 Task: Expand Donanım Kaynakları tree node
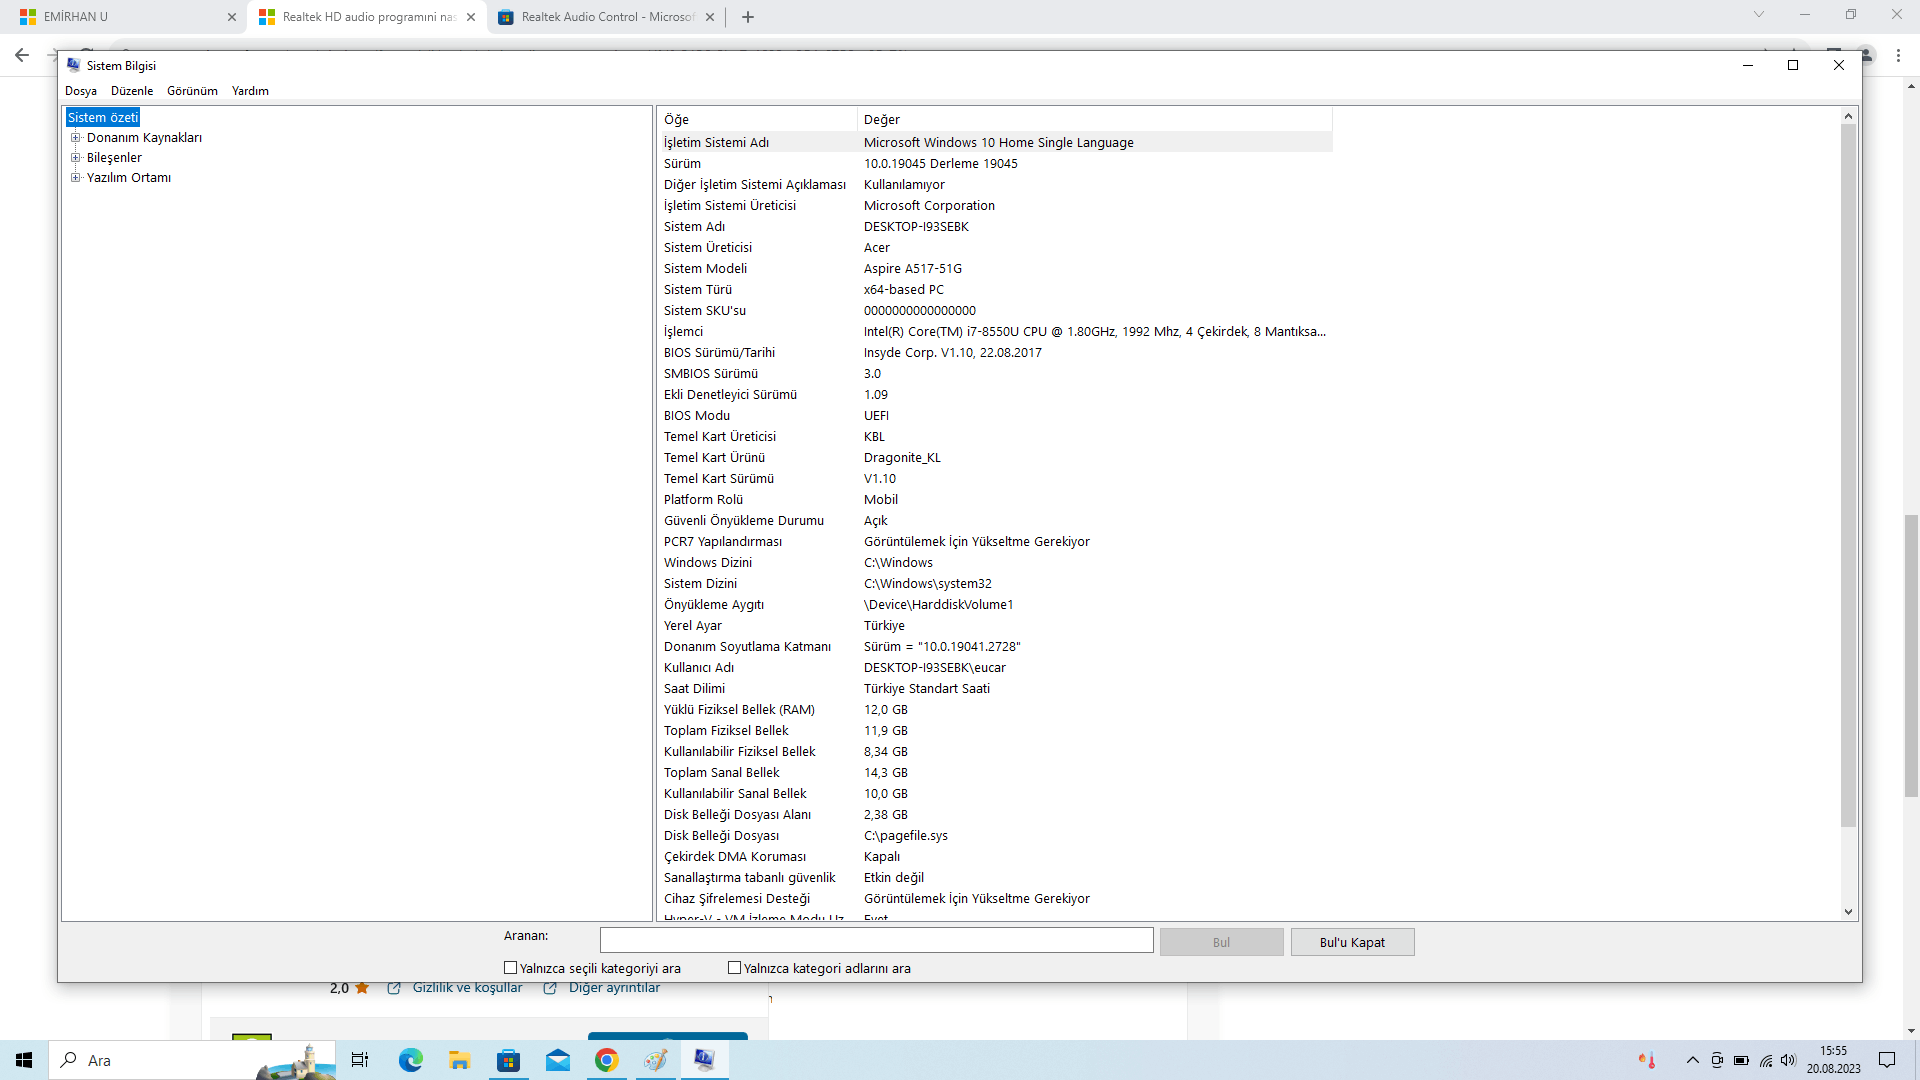pos(75,138)
